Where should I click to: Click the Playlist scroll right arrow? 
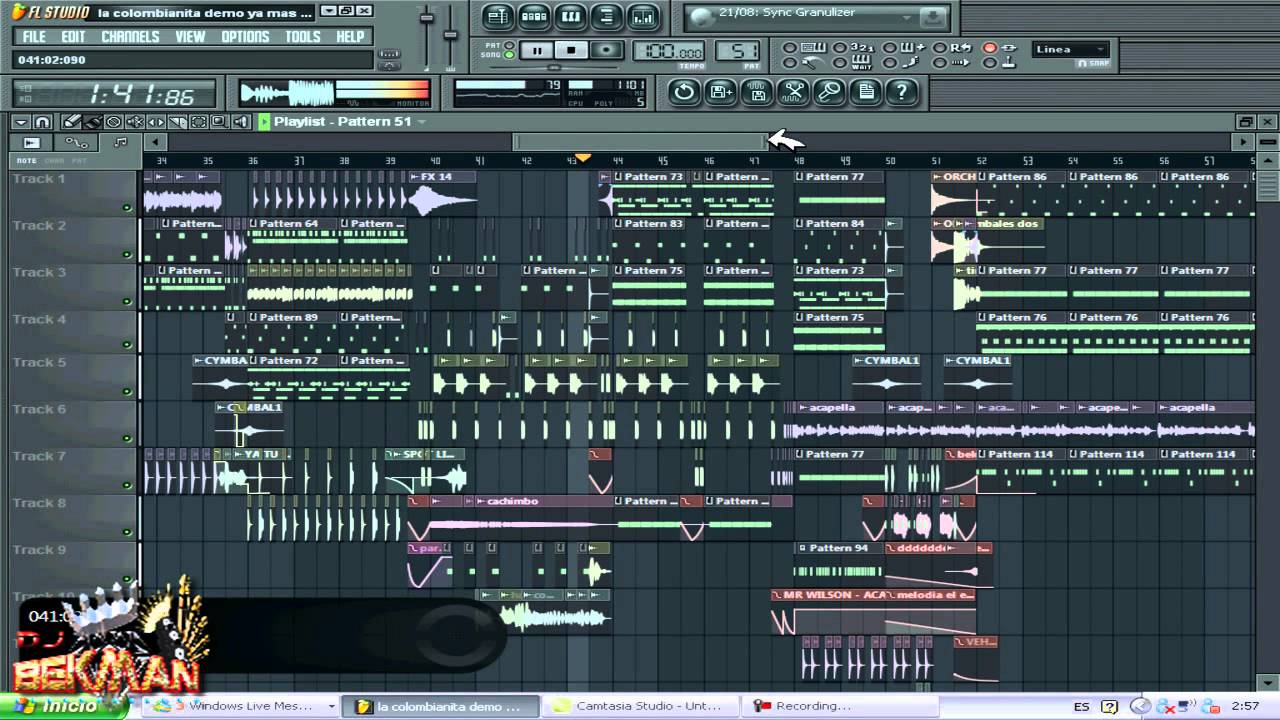tap(1244, 142)
